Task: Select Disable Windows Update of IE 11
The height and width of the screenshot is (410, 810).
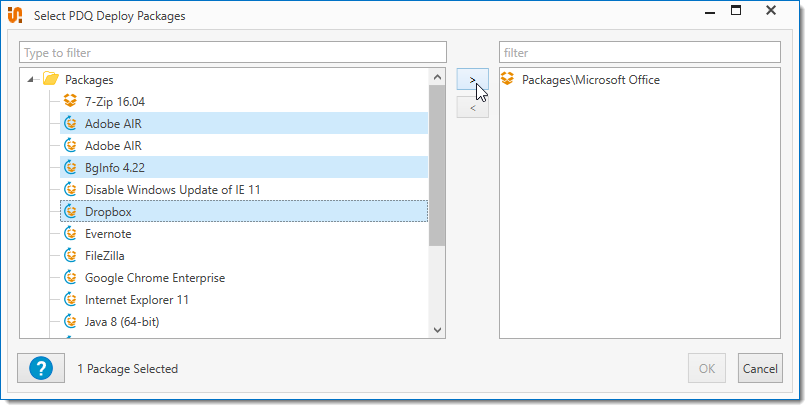Action: click(x=173, y=189)
